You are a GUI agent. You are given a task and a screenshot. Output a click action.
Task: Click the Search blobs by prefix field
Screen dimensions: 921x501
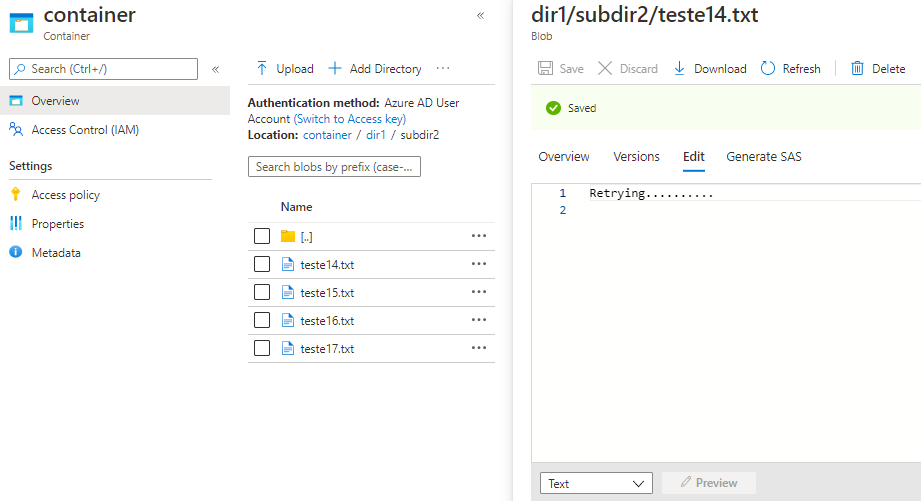334,167
